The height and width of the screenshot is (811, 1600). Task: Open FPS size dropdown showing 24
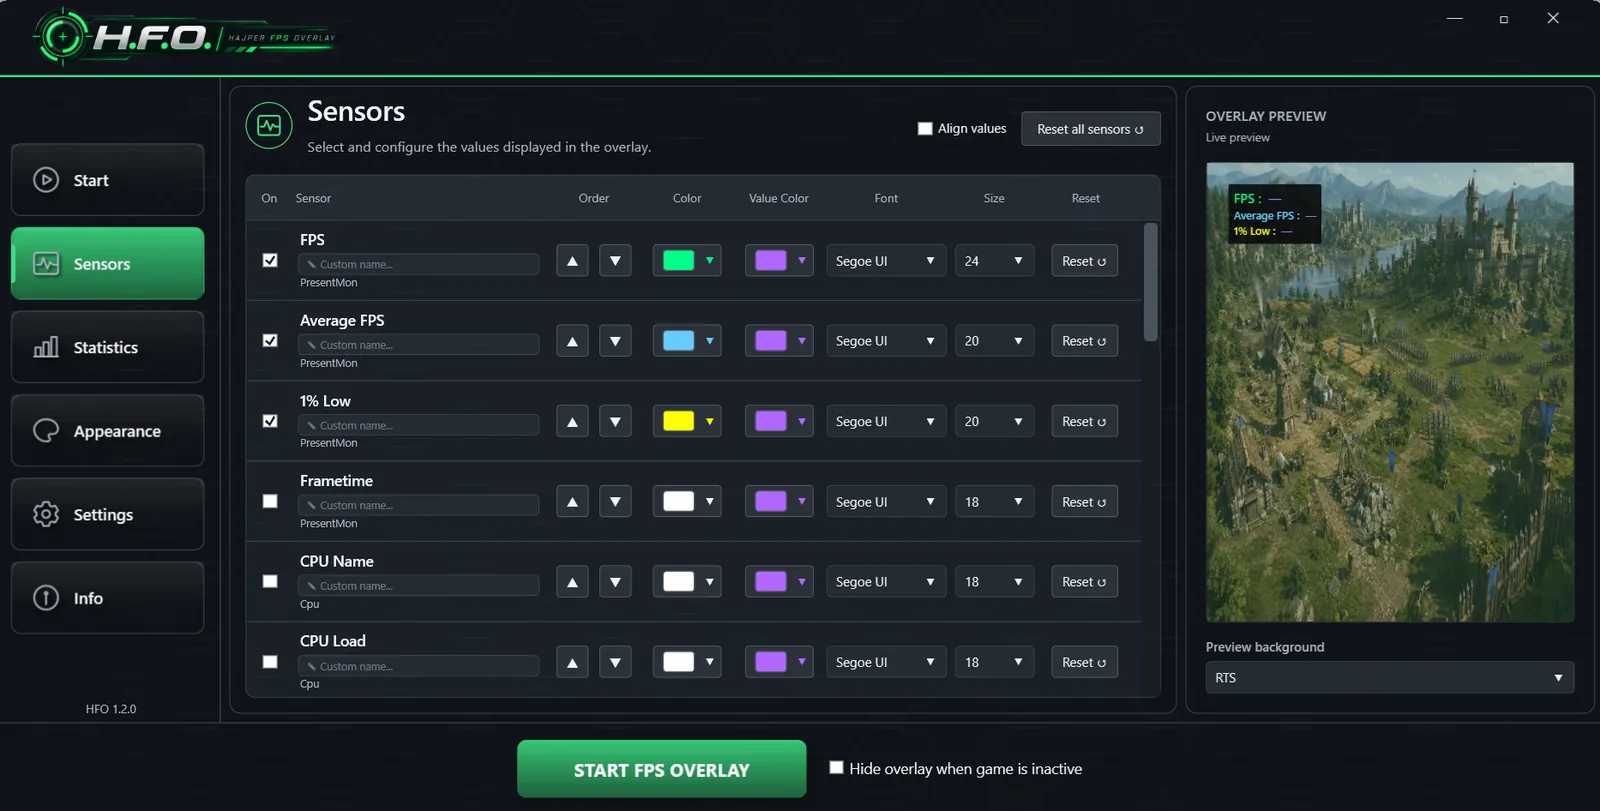point(994,261)
